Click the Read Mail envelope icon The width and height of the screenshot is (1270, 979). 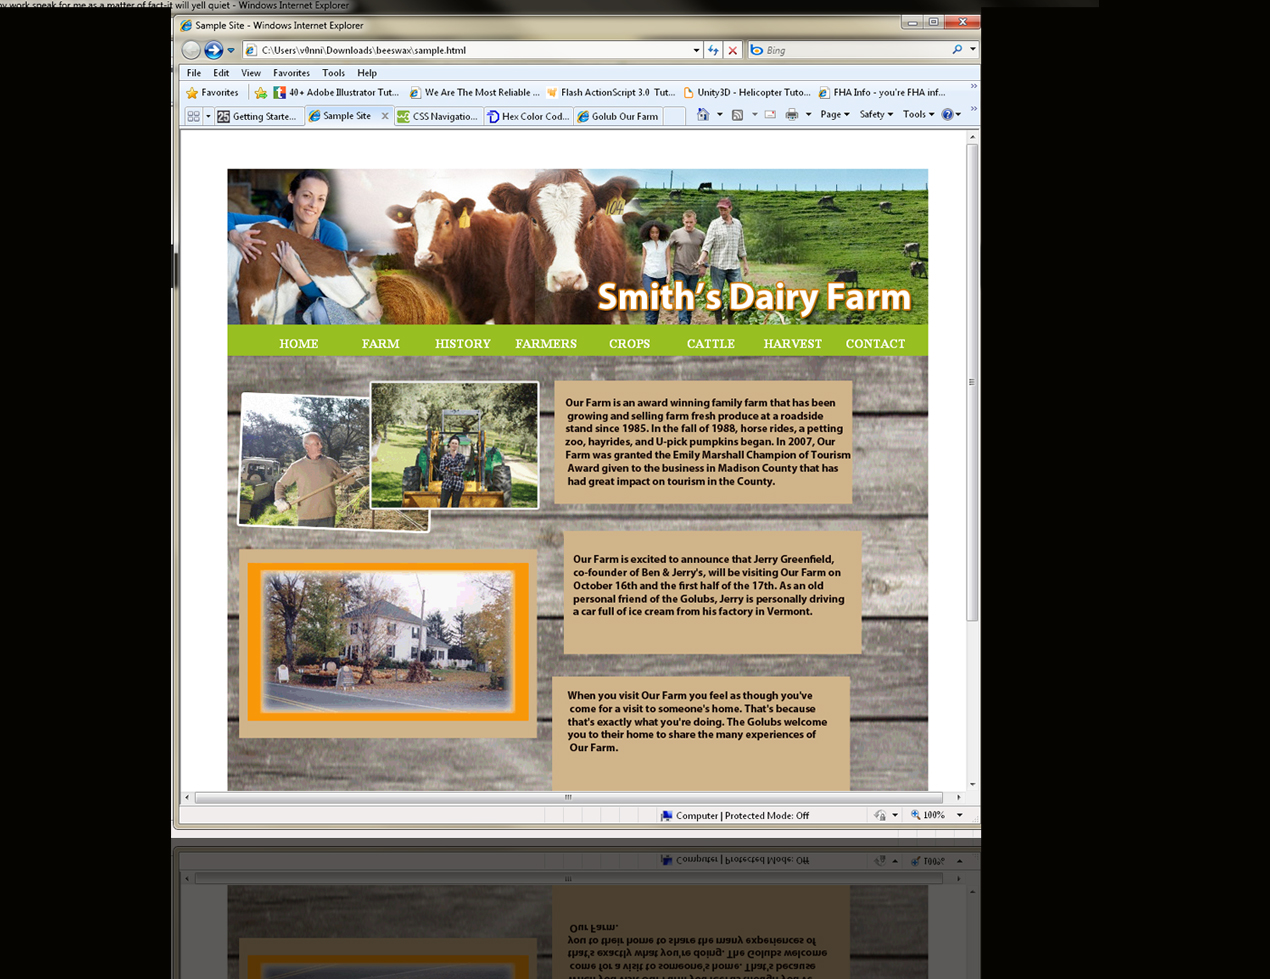pos(770,115)
